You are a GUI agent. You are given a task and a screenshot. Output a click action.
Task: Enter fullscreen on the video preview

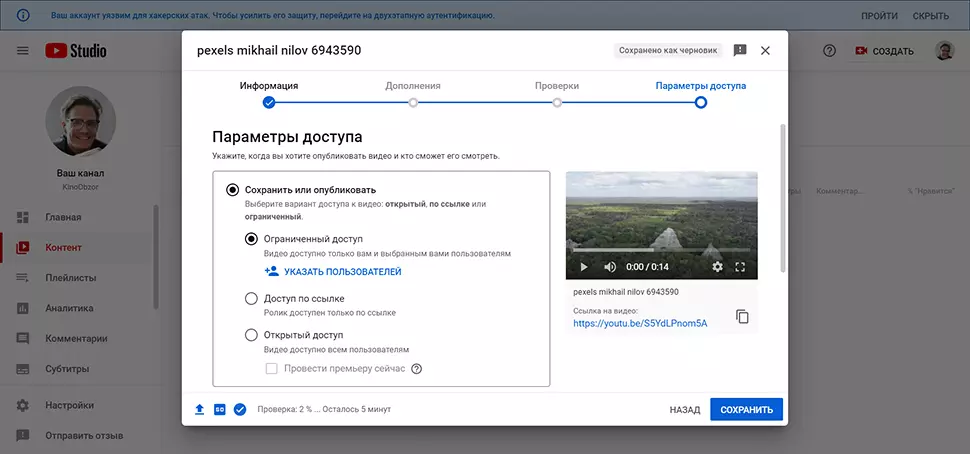(x=741, y=267)
